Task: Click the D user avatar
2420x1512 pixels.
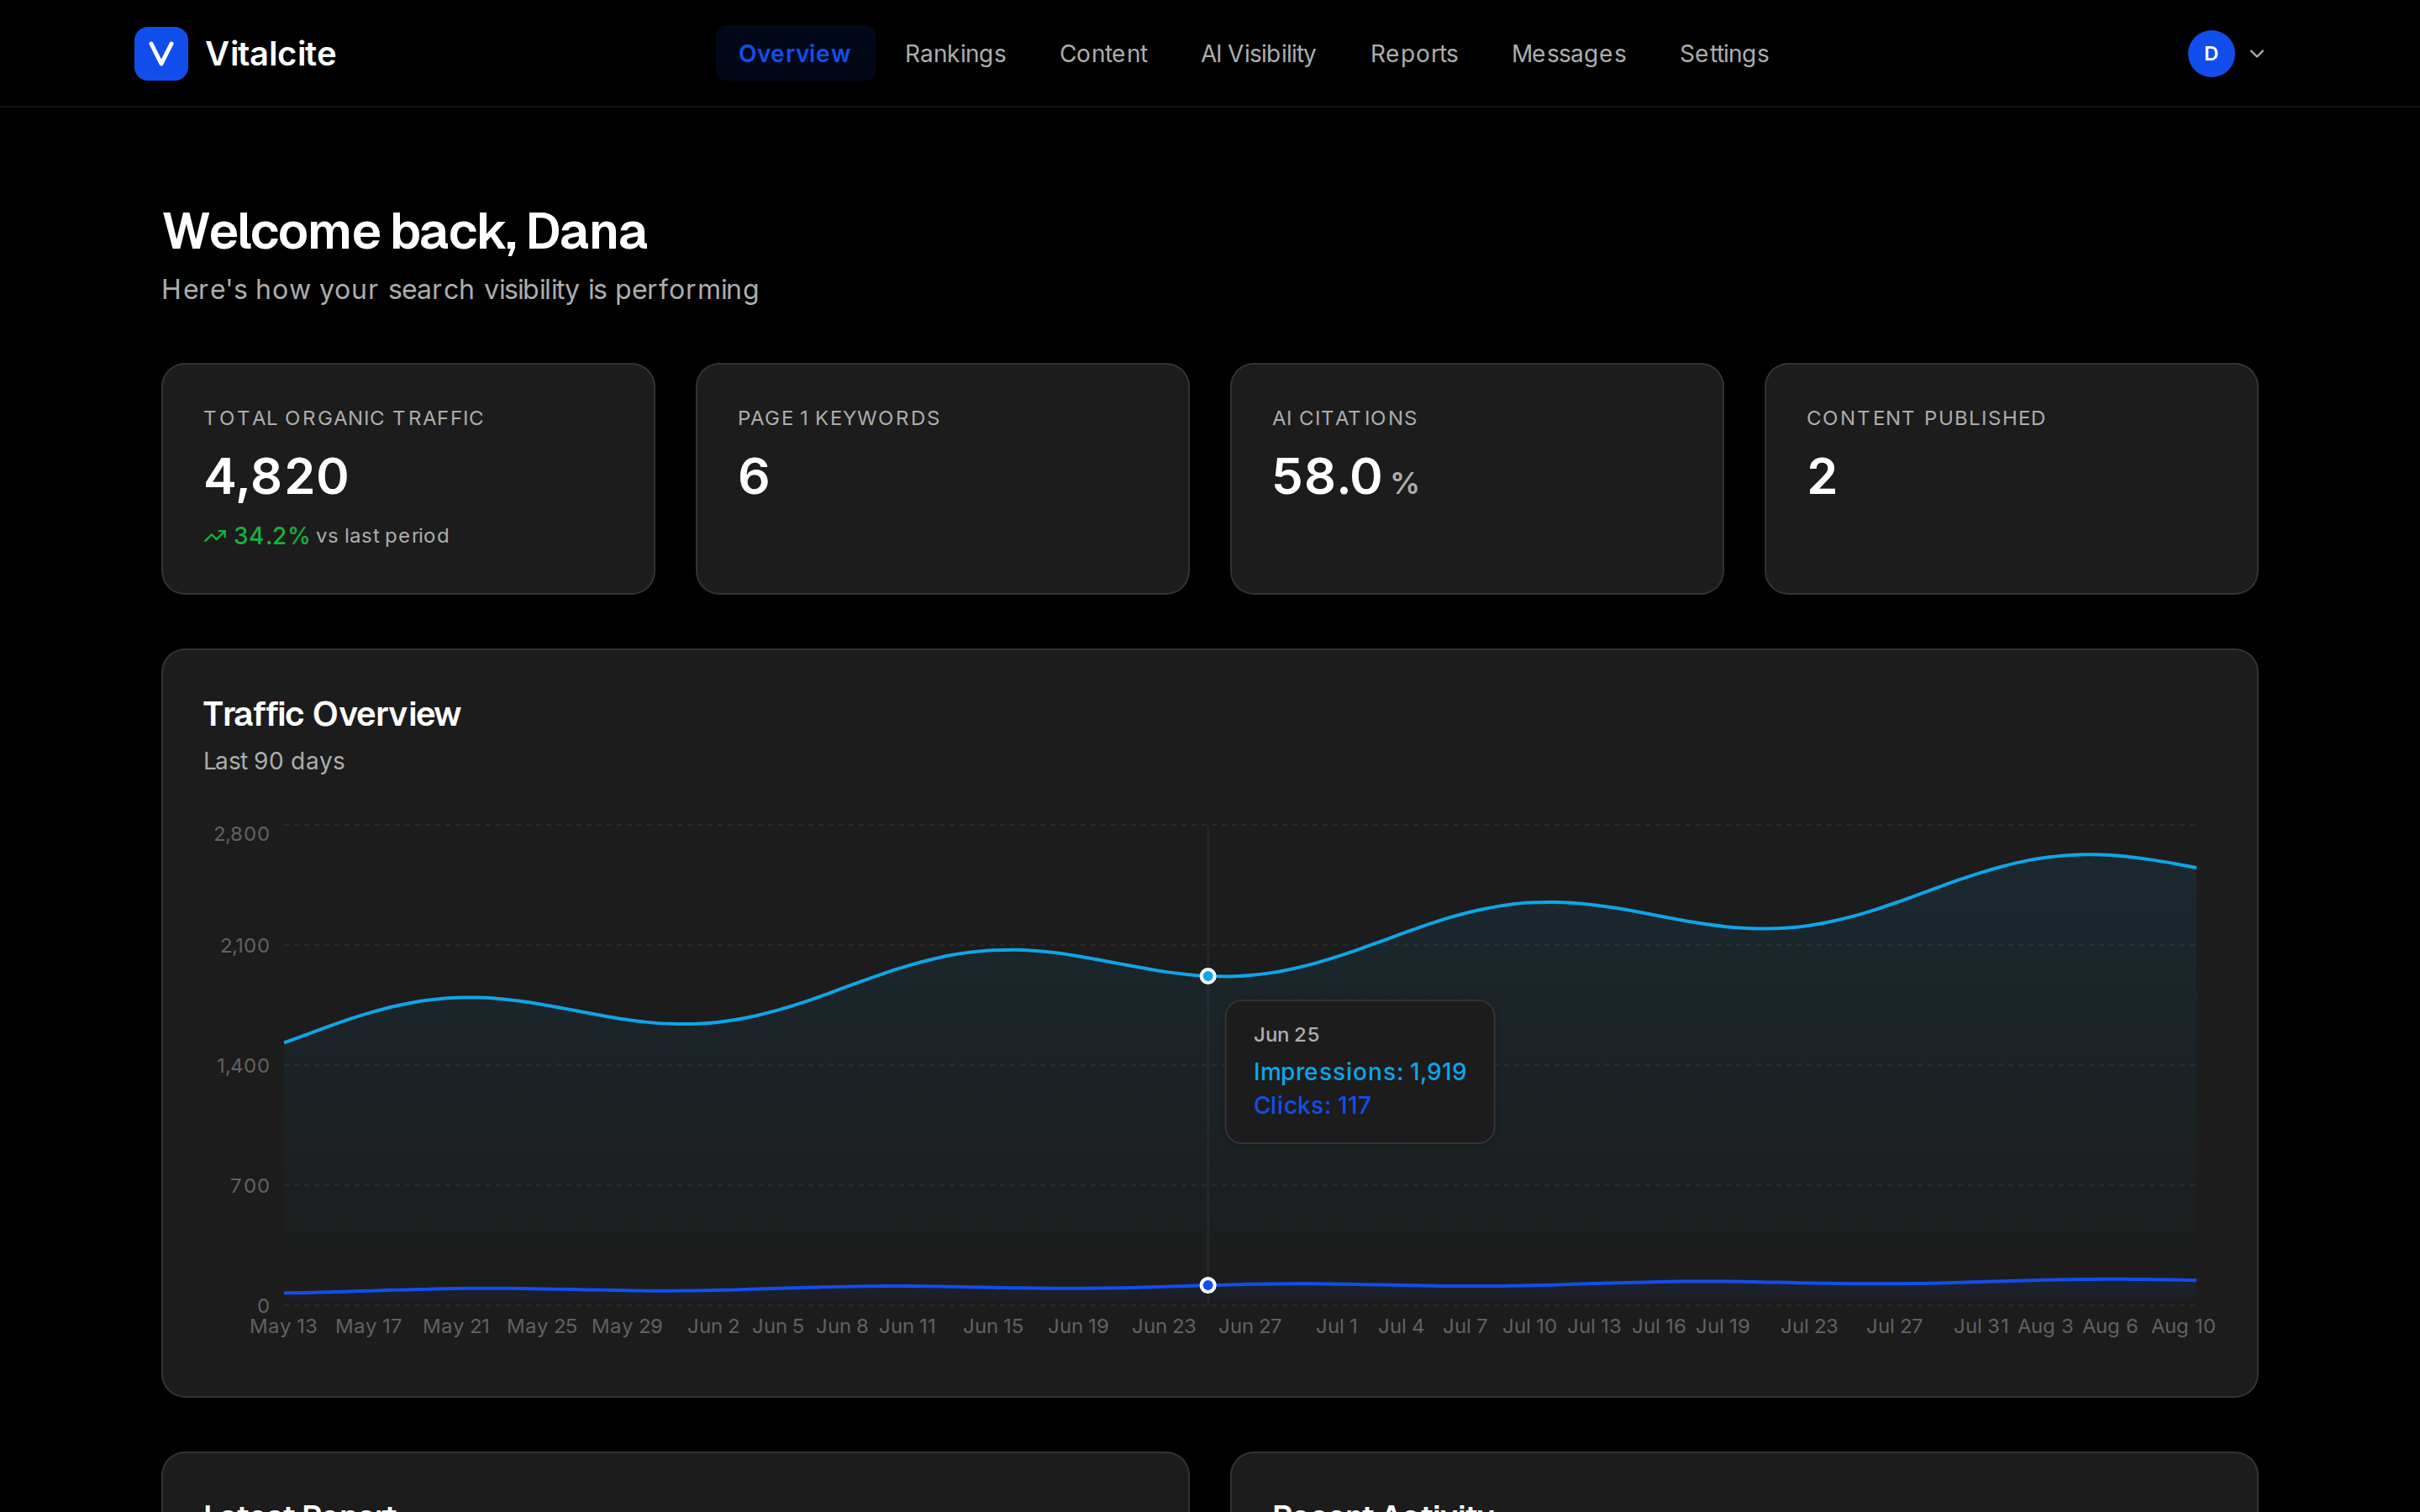Action: pos(2211,54)
